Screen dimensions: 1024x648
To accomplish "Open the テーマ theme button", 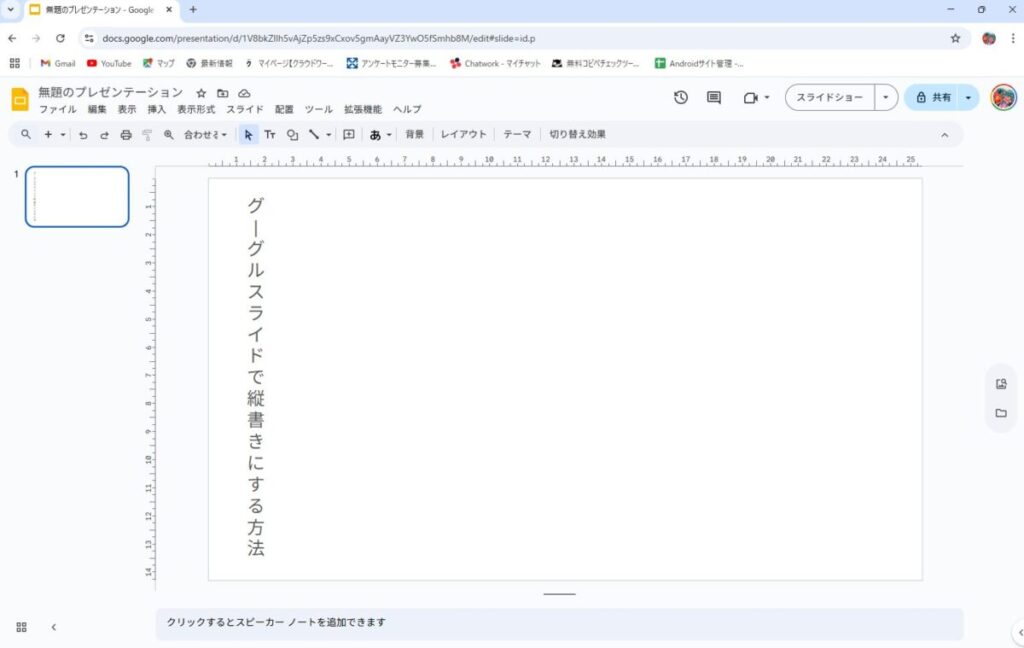I will (x=517, y=135).
